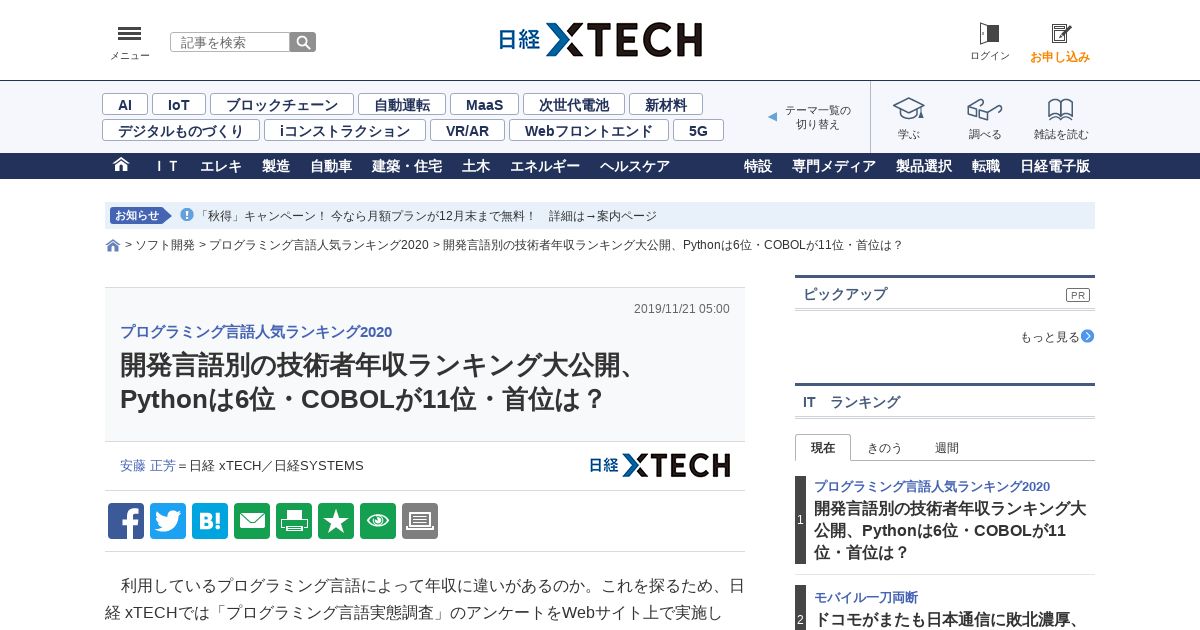Screen dimensions: 1200x630
Task: Switch to the きのう ranking tab
Action: point(884,448)
